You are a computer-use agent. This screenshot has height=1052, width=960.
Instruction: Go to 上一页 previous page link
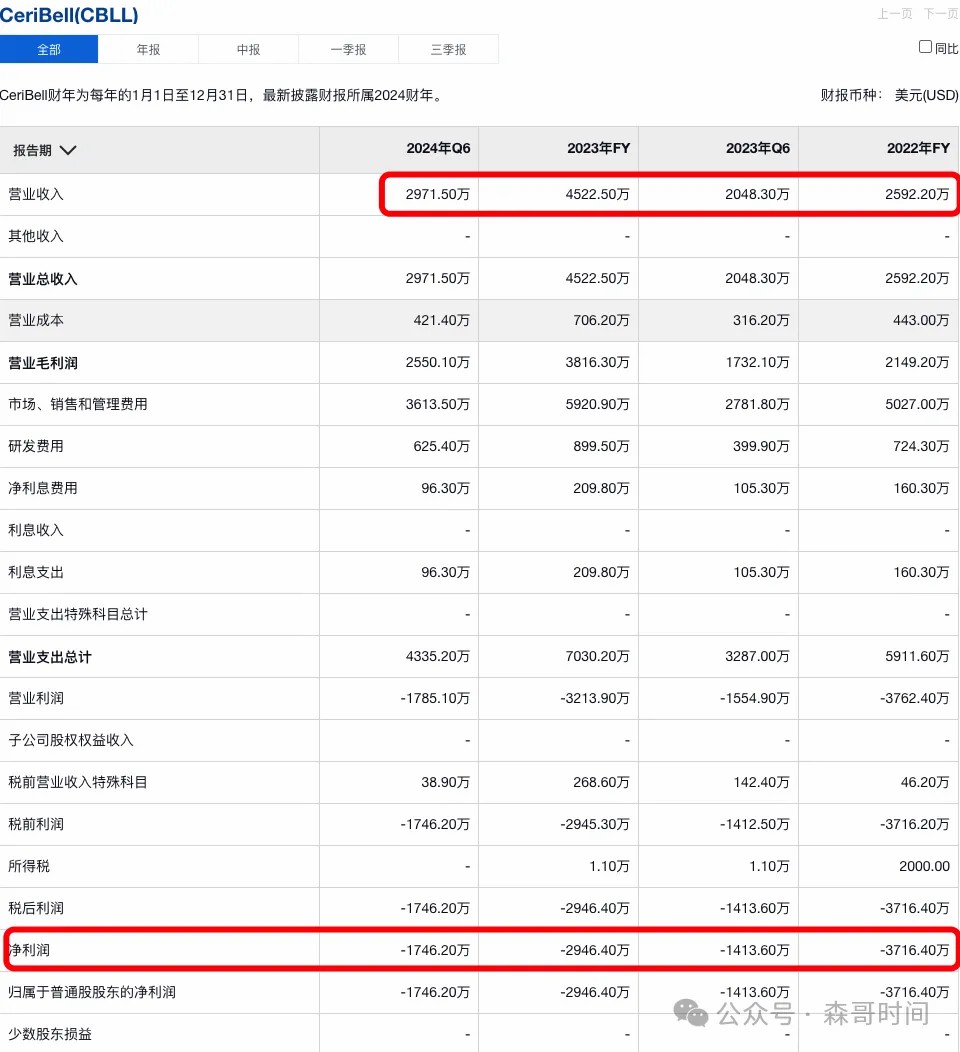click(895, 14)
